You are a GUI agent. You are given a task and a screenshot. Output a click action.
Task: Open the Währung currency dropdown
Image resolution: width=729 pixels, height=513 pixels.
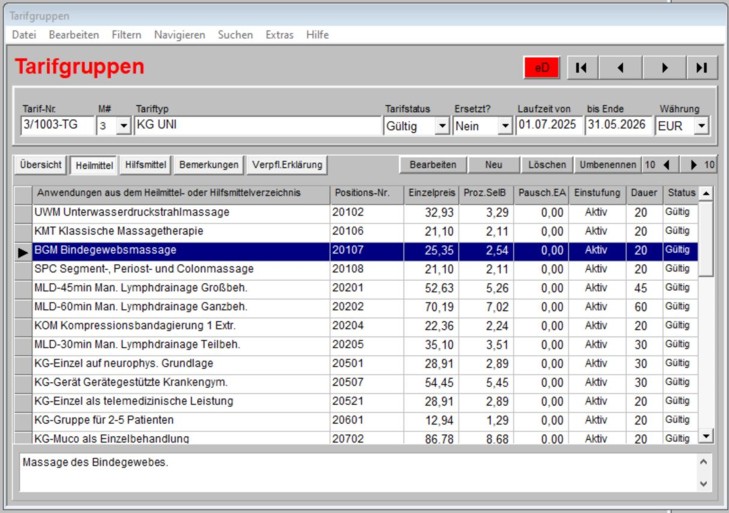(x=701, y=126)
